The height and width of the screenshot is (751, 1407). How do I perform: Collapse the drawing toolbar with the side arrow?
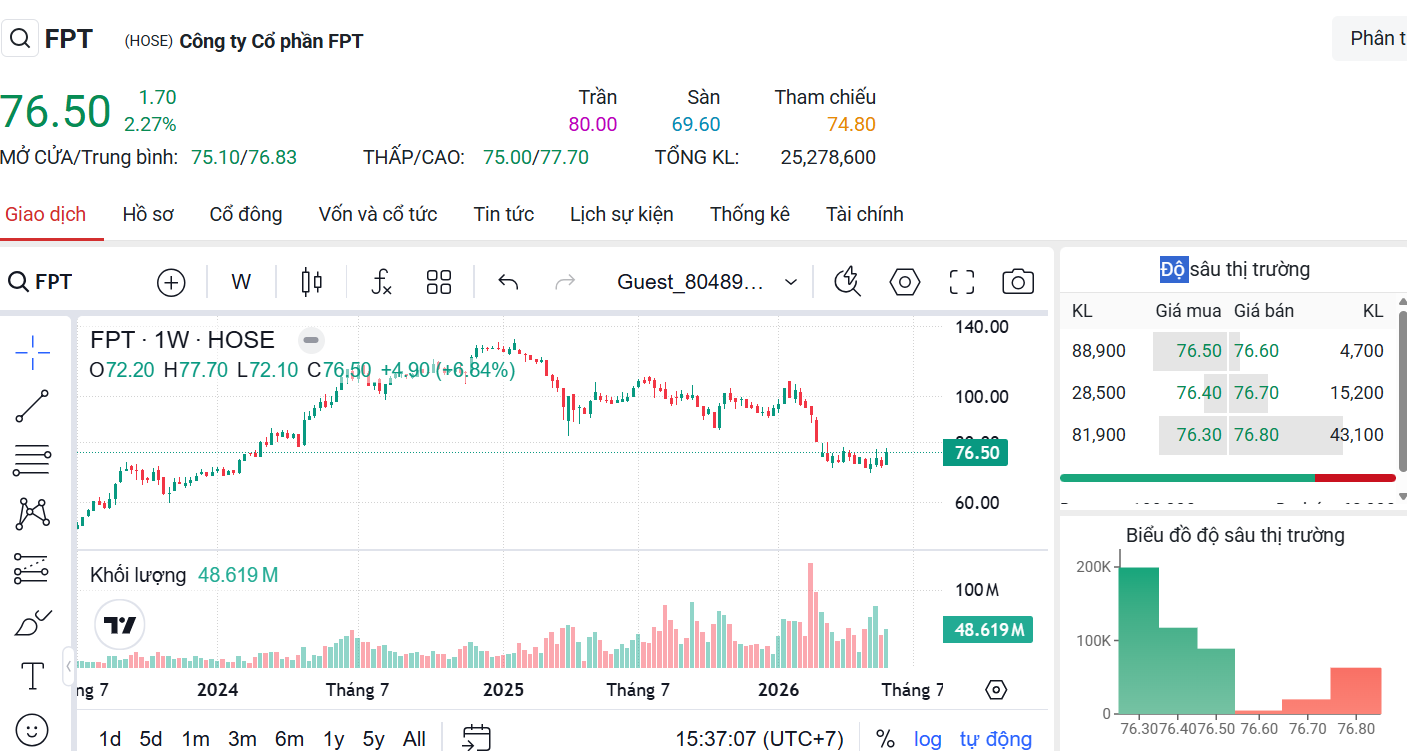[69, 665]
